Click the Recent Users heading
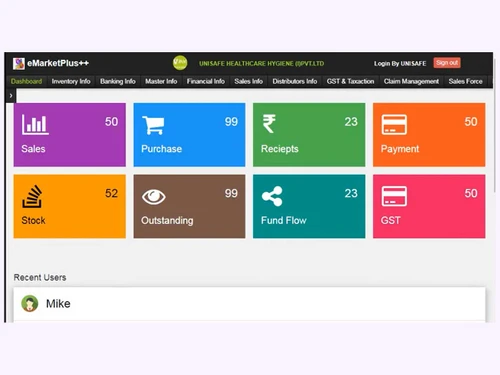Screen dimensions: 500x375 point(40,277)
